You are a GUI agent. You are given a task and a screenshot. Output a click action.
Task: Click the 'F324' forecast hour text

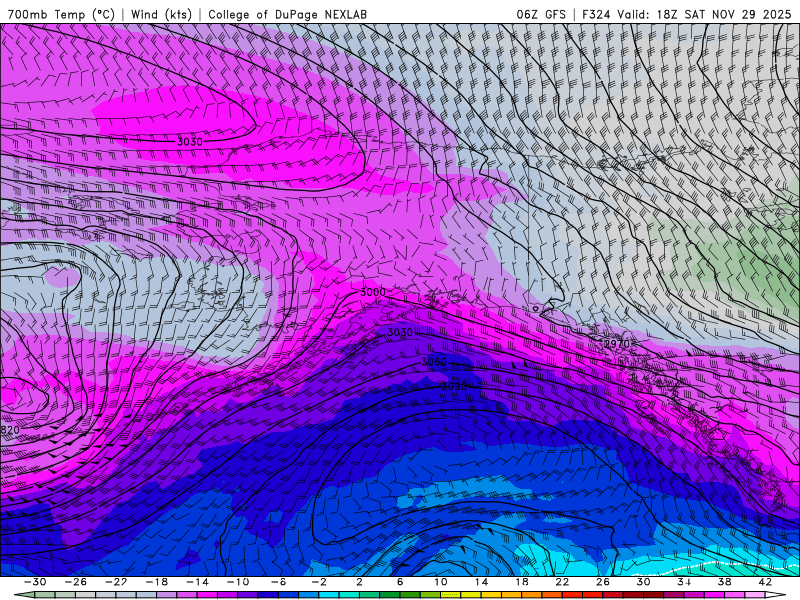click(596, 14)
